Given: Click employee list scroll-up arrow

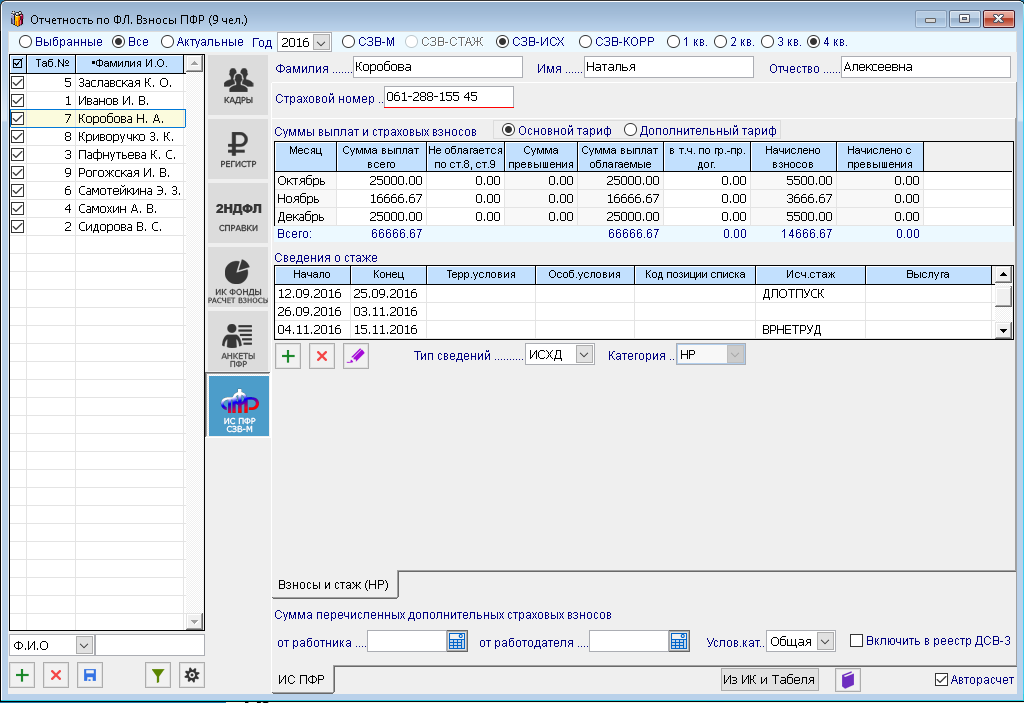Looking at the screenshot, I should pyautogui.click(x=194, y=63).
